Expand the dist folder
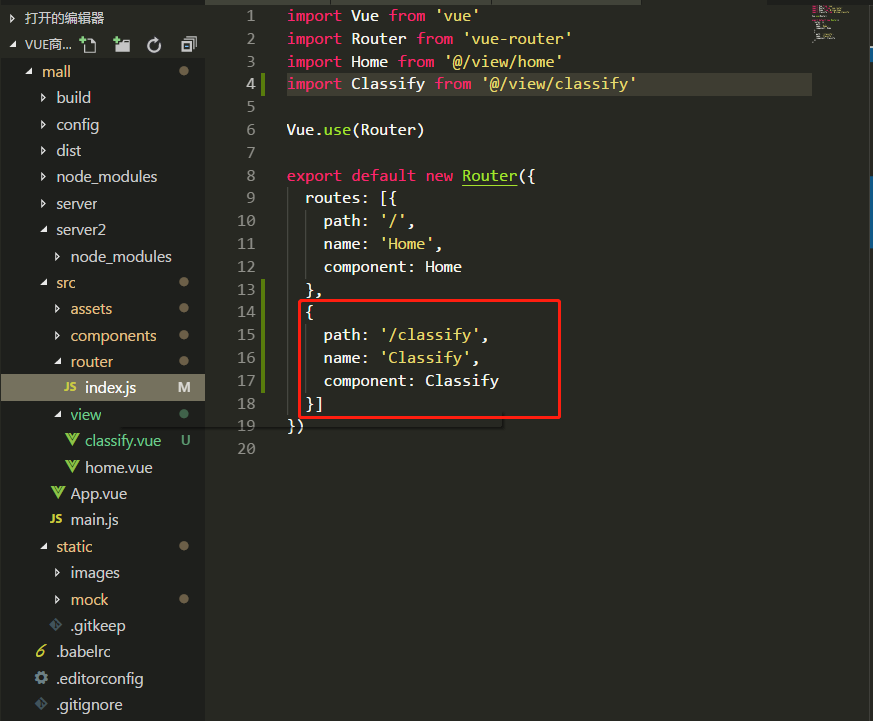This screenshot has height=721, width=873. pos(43,150)
